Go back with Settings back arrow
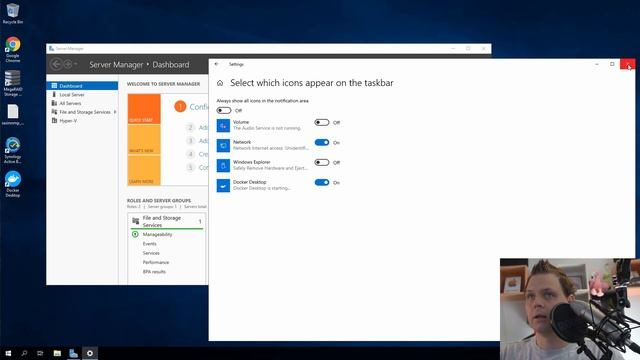This screenshot has height=360, width=640. 217,64
